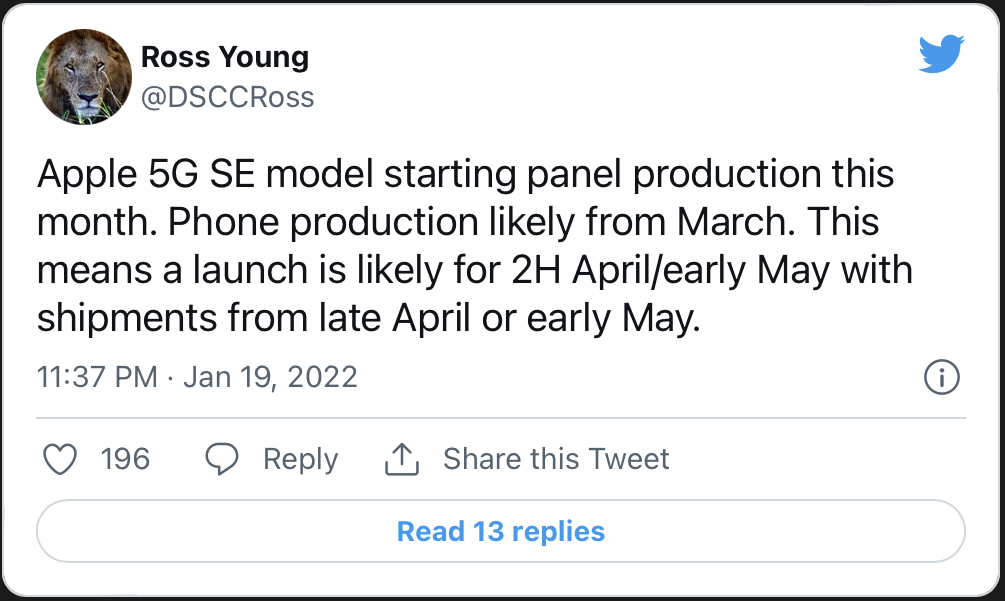Screen dimensions: 1005x601
Task: Click the reply speech bubble icon
Action: [x=222, y=459]
